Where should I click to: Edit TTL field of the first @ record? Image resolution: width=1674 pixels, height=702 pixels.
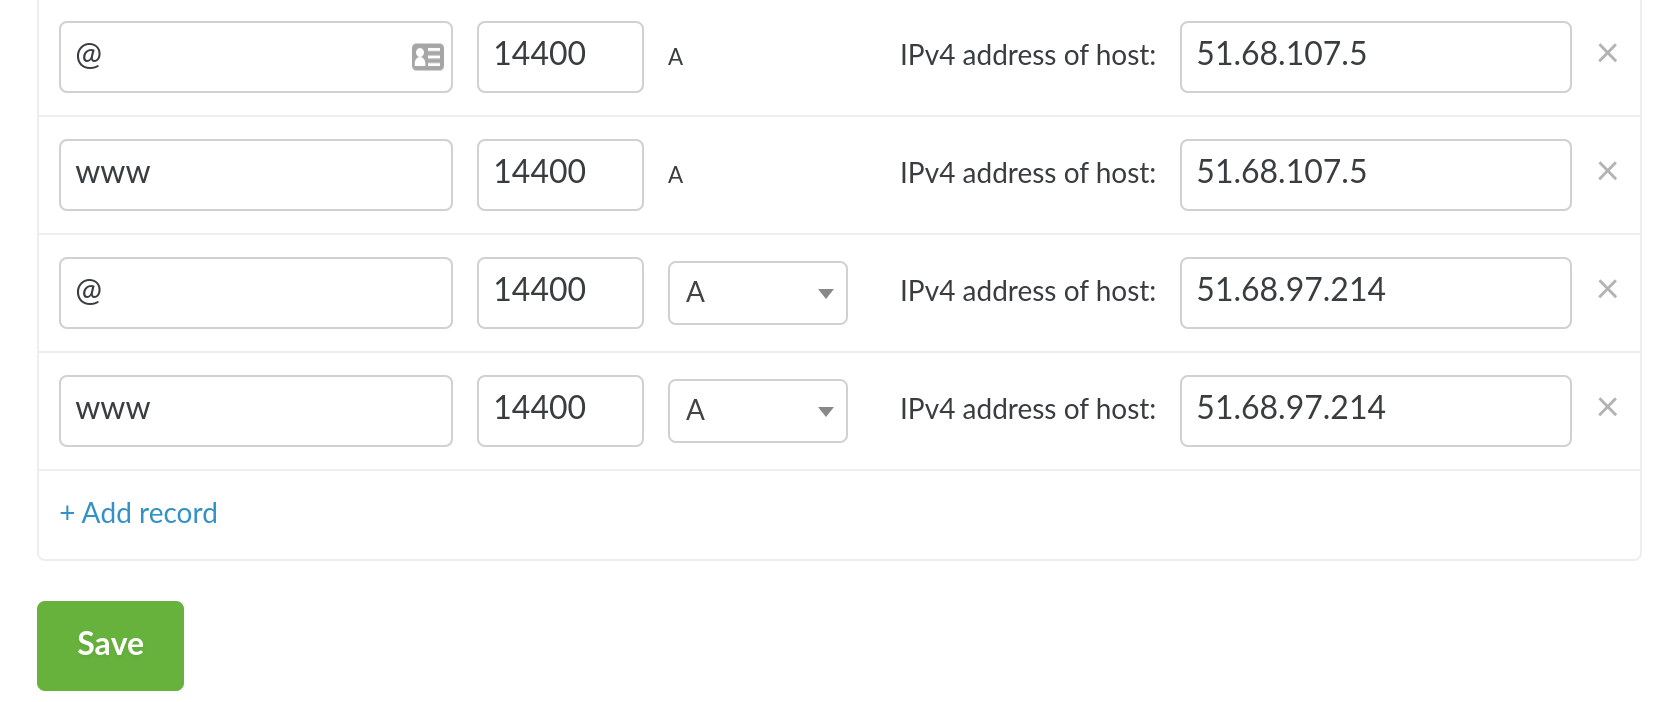point(559,57)
